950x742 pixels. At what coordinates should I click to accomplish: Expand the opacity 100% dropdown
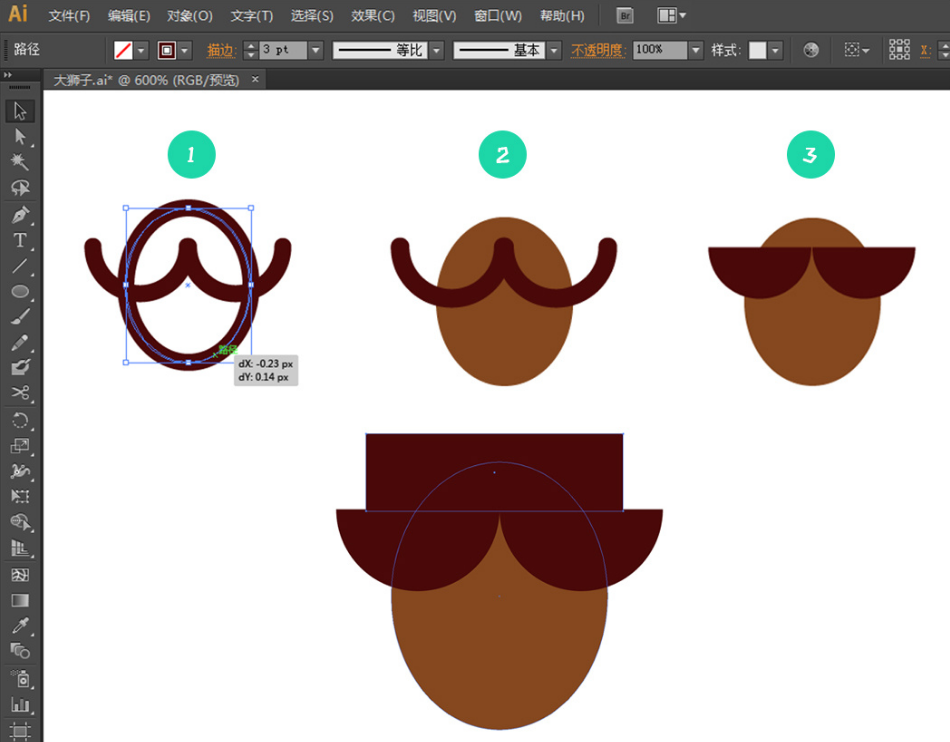[x=695, y=50]
